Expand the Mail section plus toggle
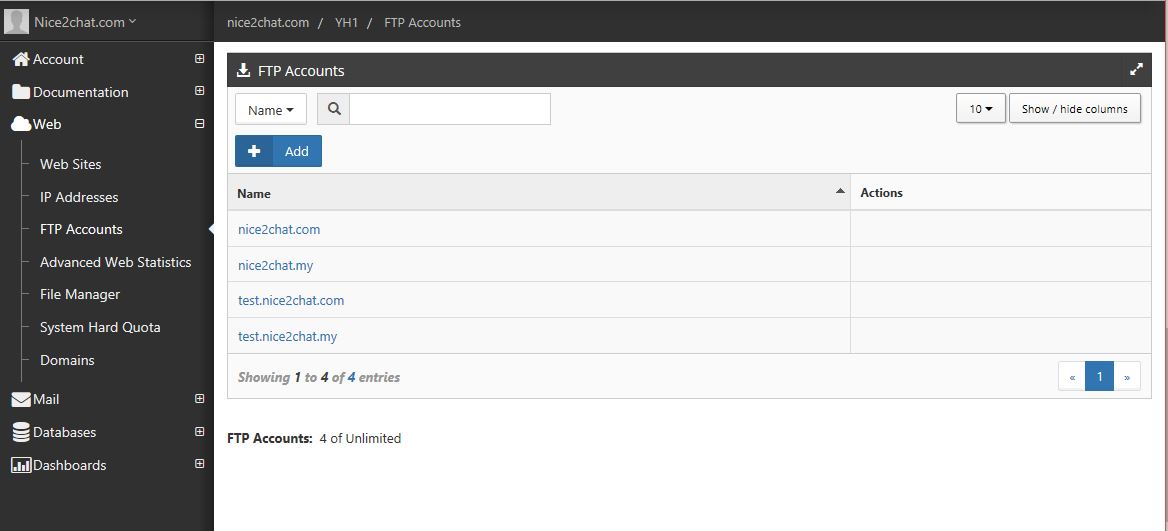The width and height of the screenshot is (1168, 531). point(200,399)
